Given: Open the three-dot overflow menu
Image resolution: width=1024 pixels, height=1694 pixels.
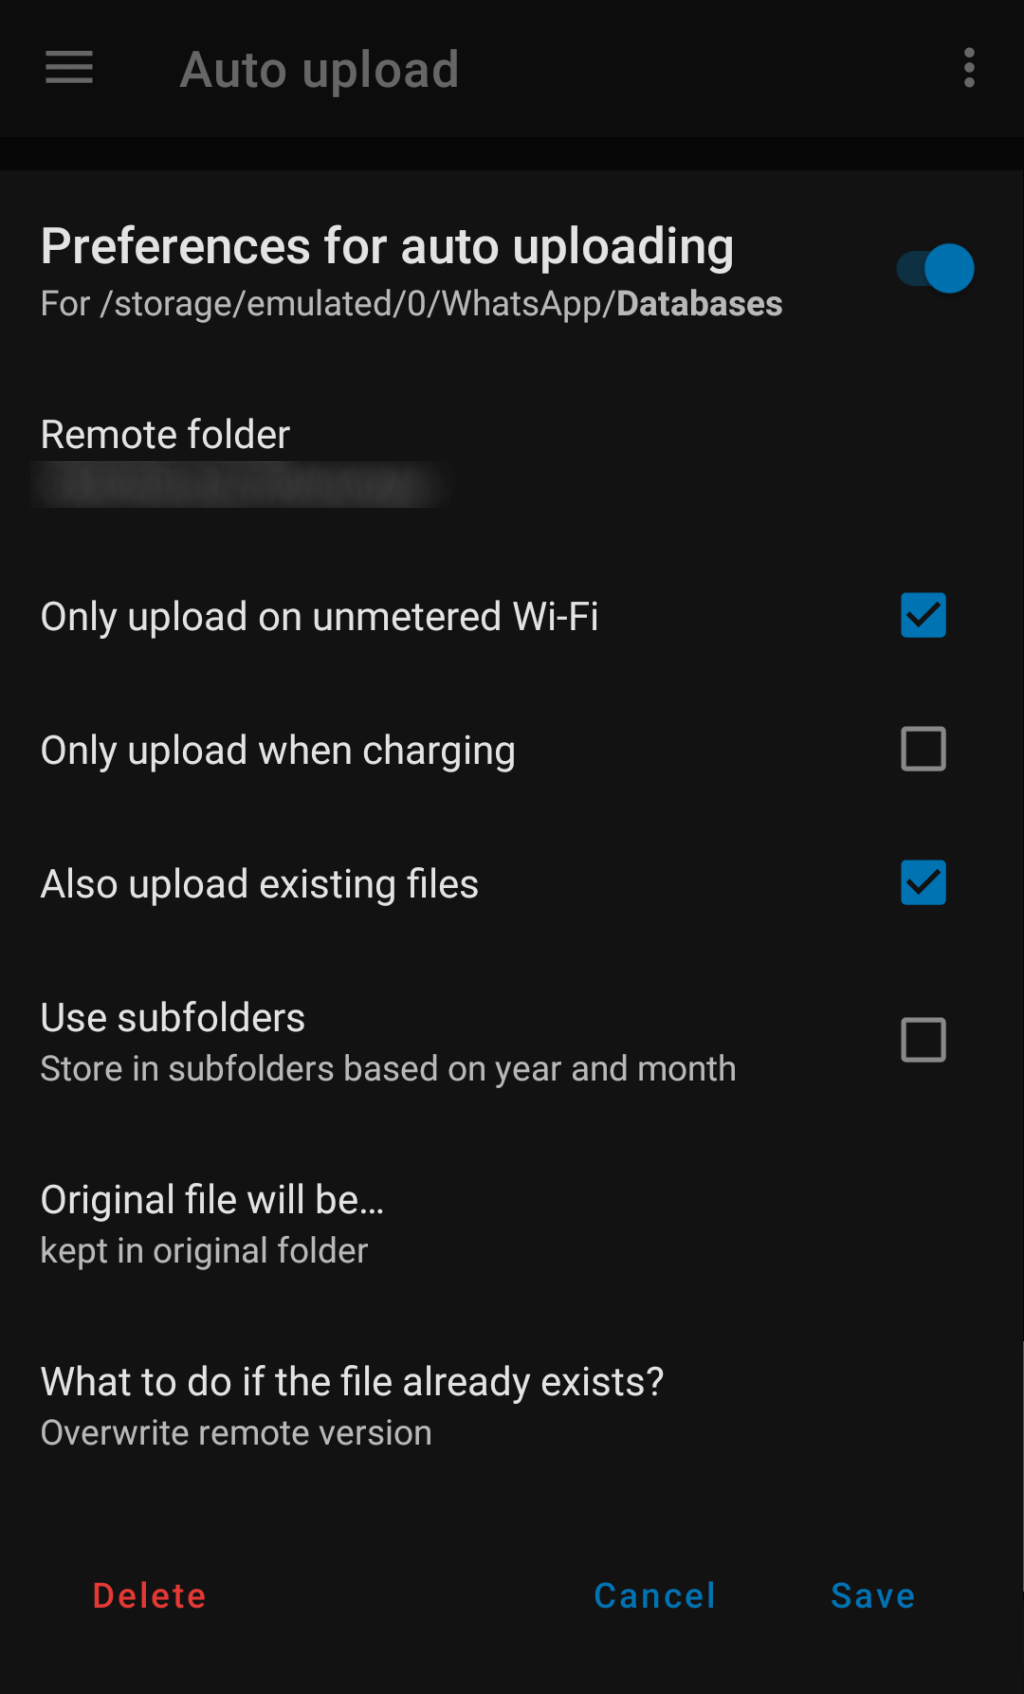Looking at the screenshot, I should pos(969,68).
